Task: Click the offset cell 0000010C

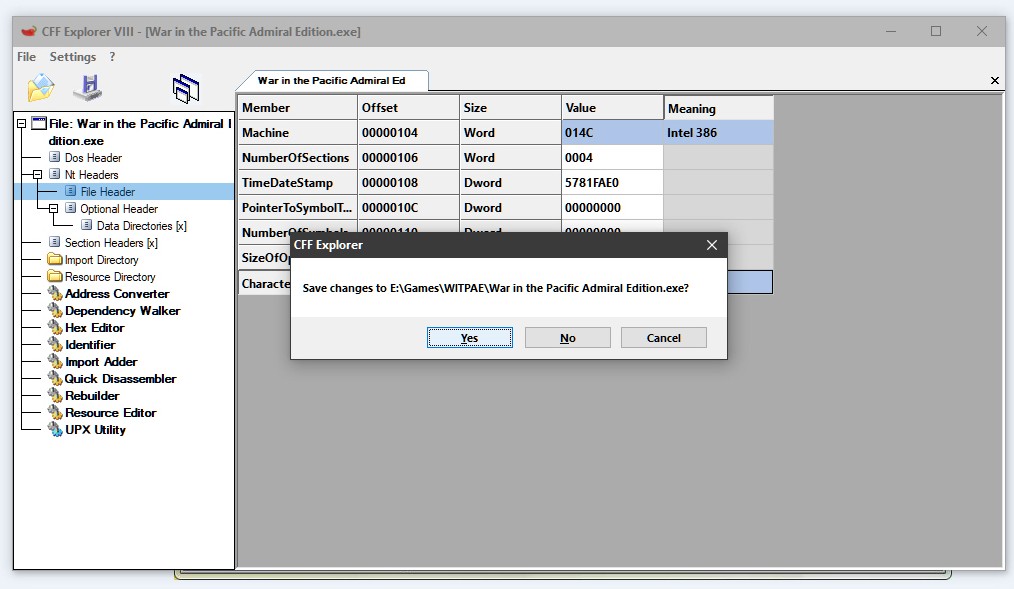Action: click(408, 208)
